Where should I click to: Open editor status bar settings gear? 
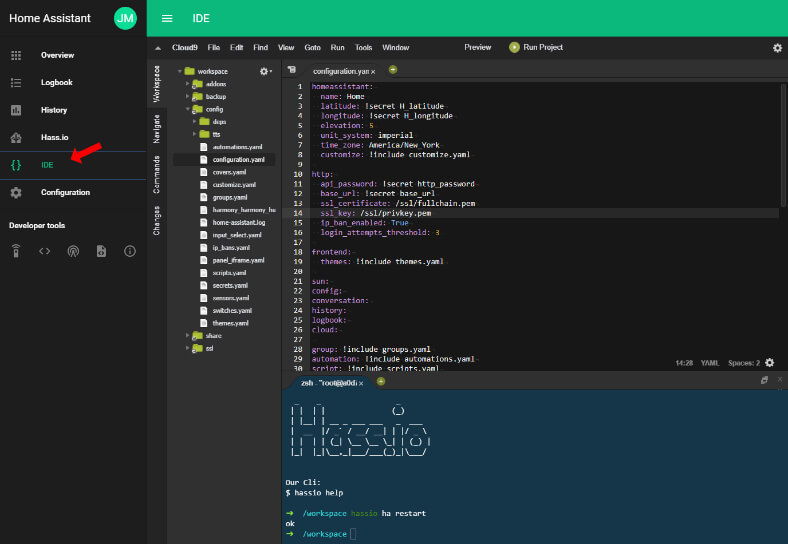click(769, 362)
